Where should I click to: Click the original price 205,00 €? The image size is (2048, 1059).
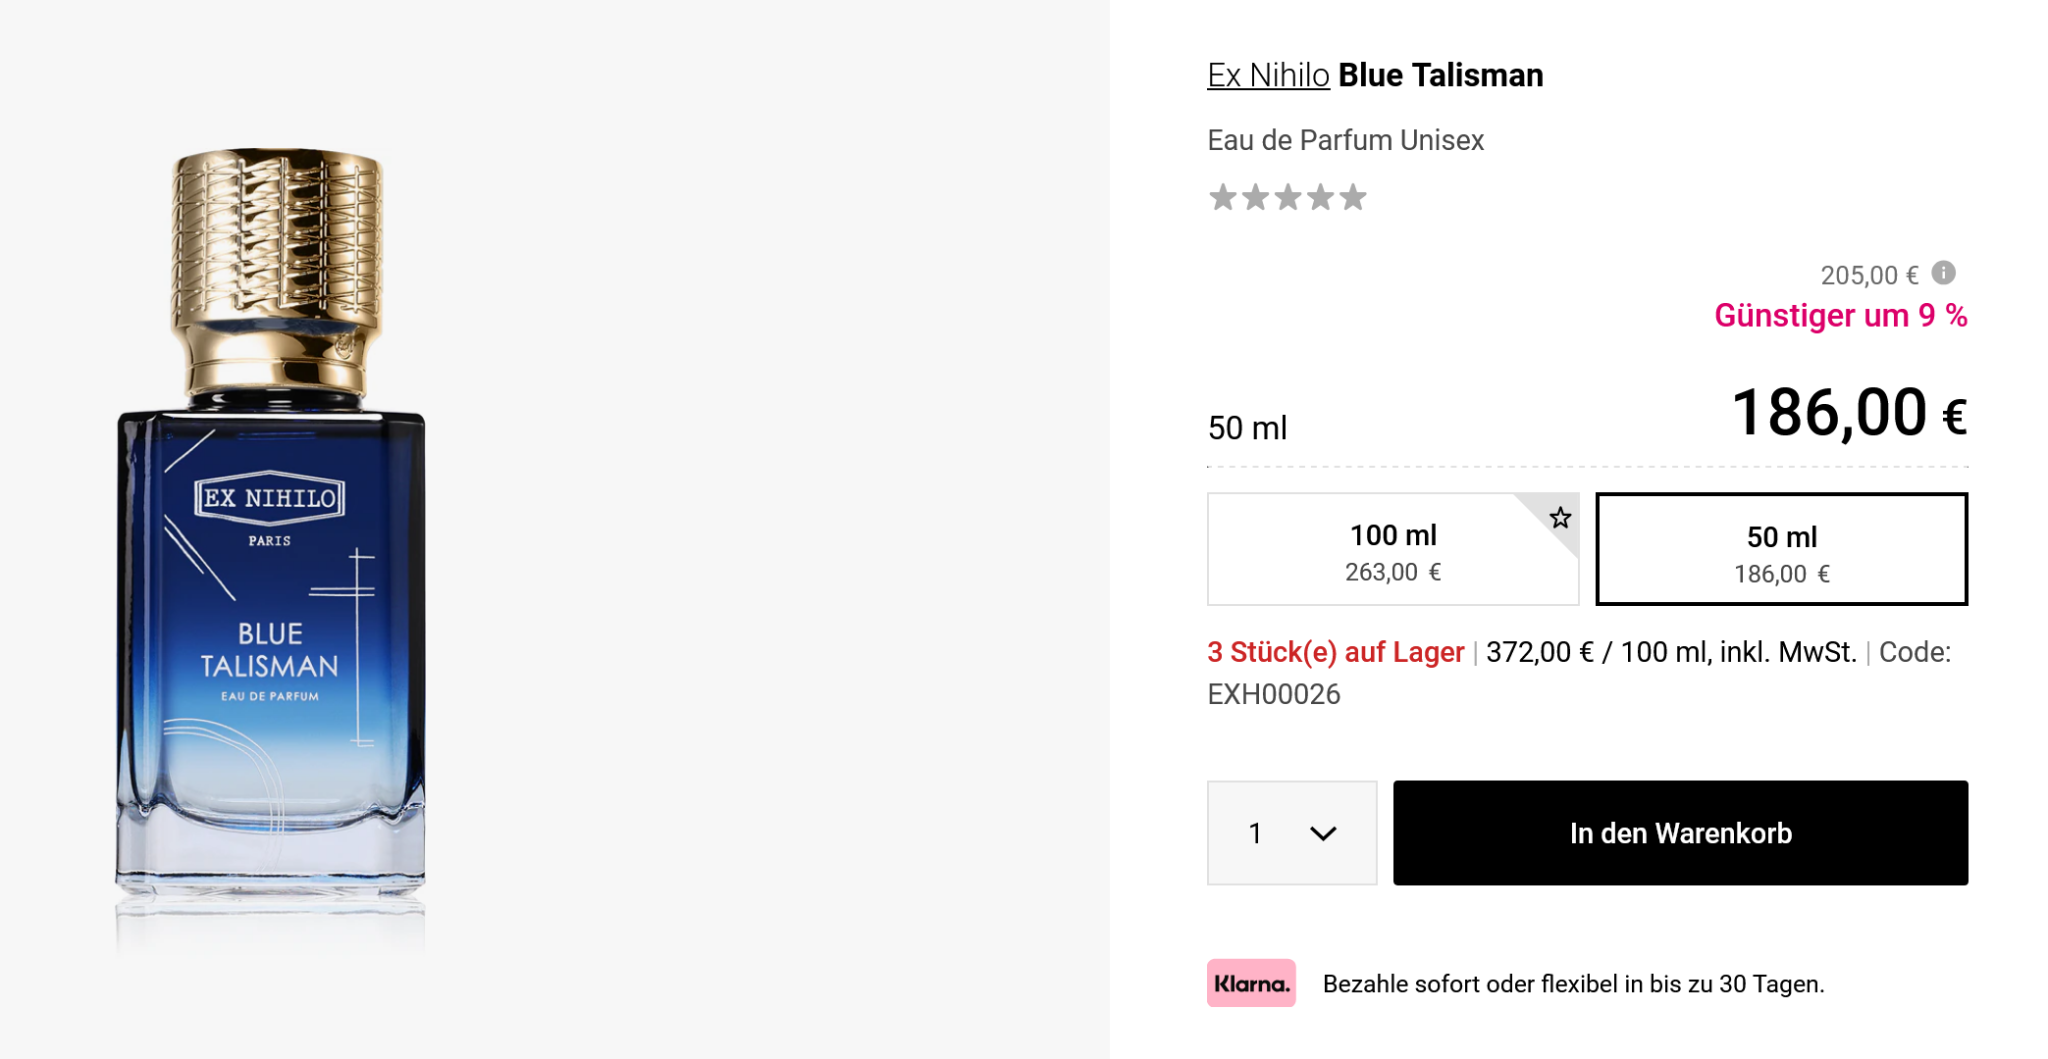point(1868,275)
